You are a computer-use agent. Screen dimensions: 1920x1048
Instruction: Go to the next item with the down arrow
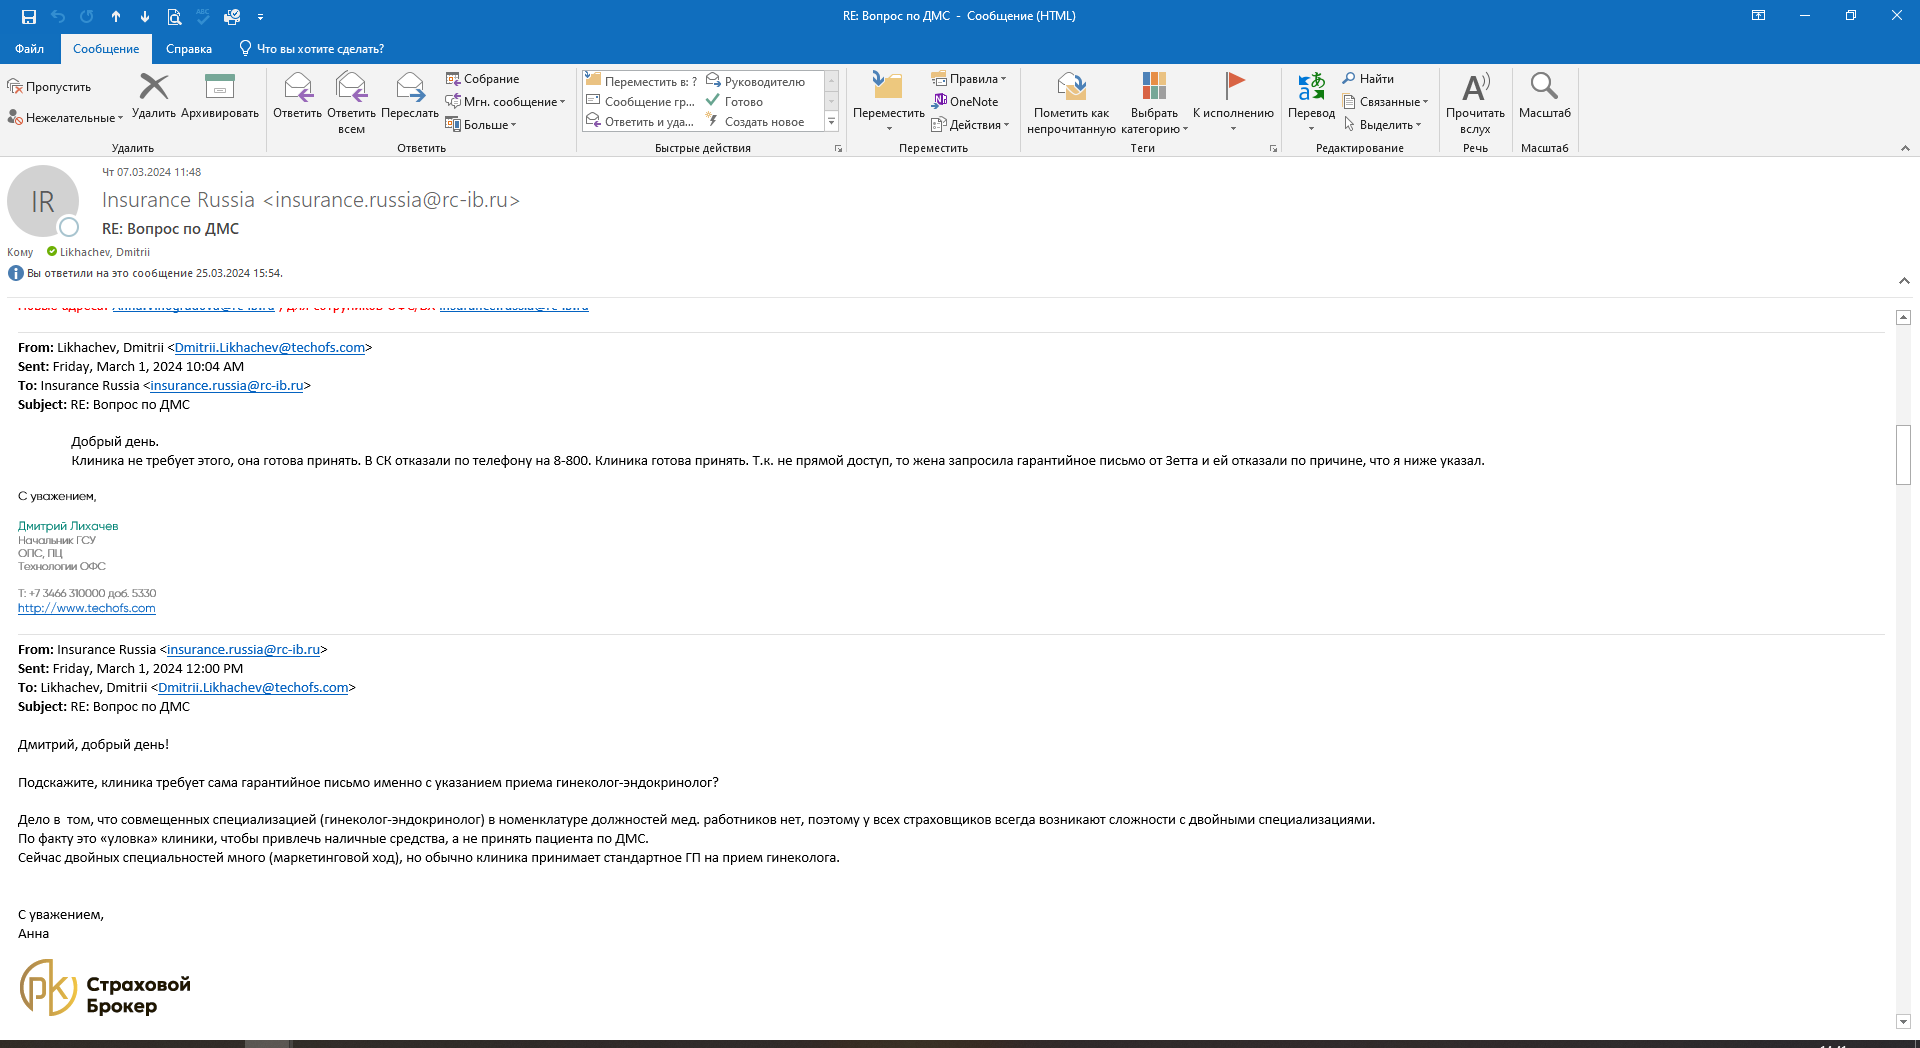145,16
